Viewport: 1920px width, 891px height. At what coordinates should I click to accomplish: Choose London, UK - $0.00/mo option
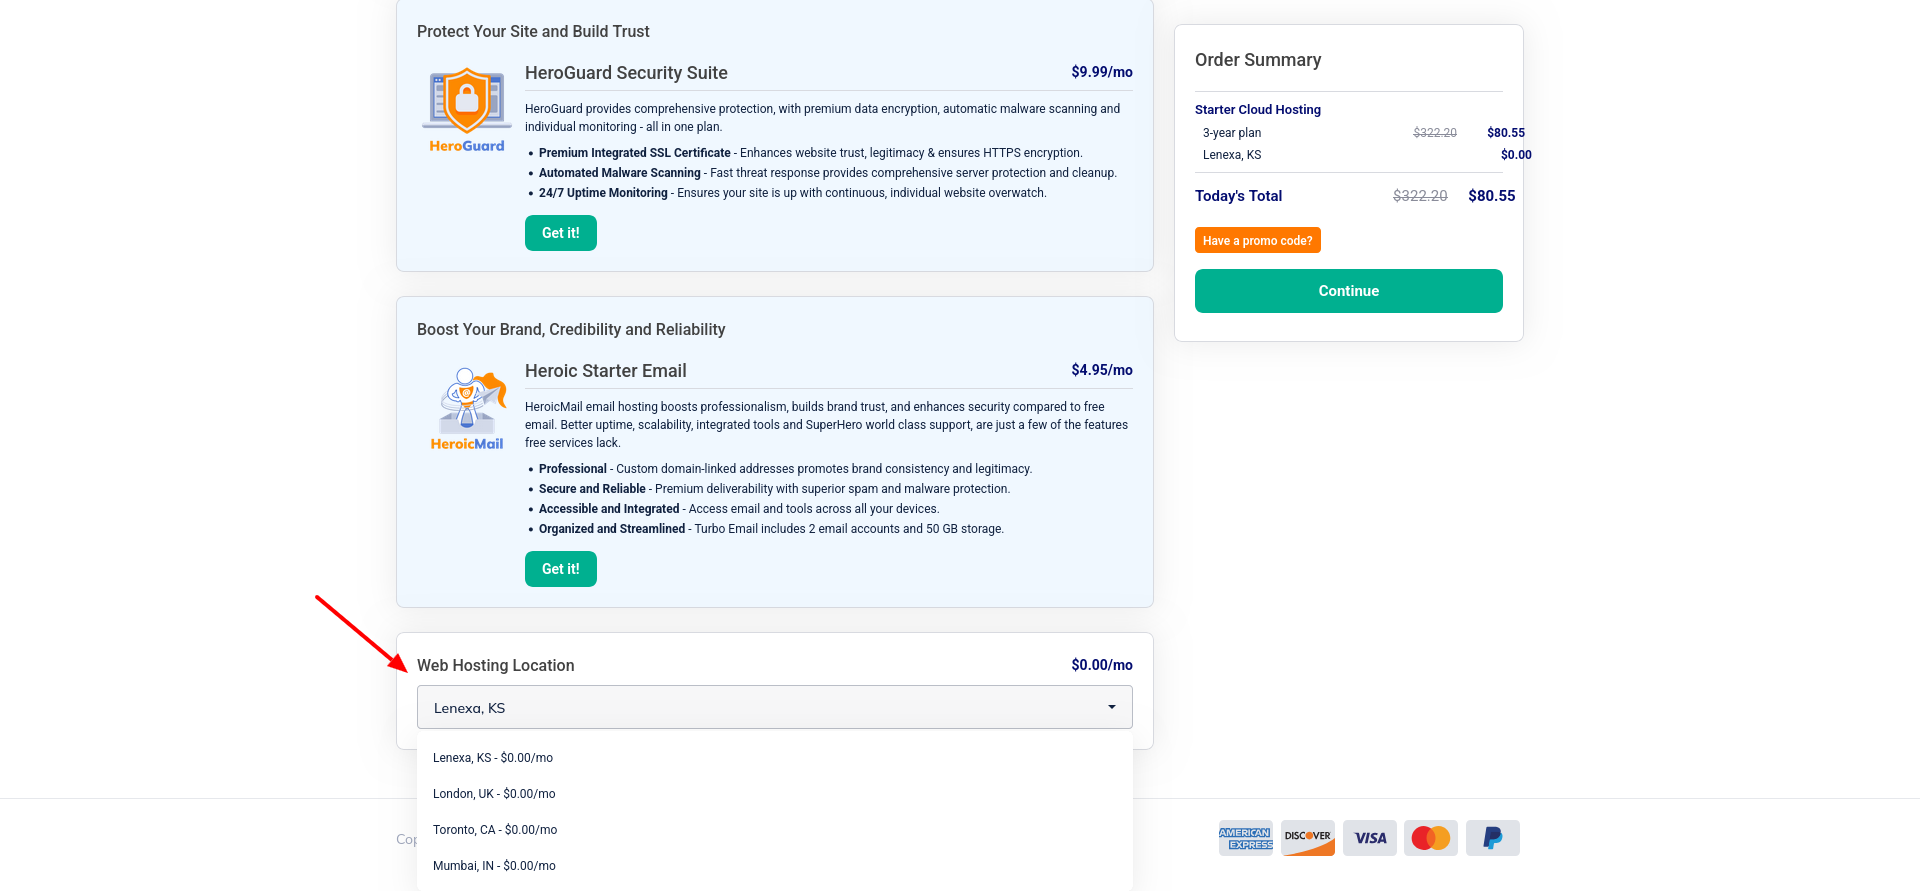pyautogui.click(x=775, y=794)
